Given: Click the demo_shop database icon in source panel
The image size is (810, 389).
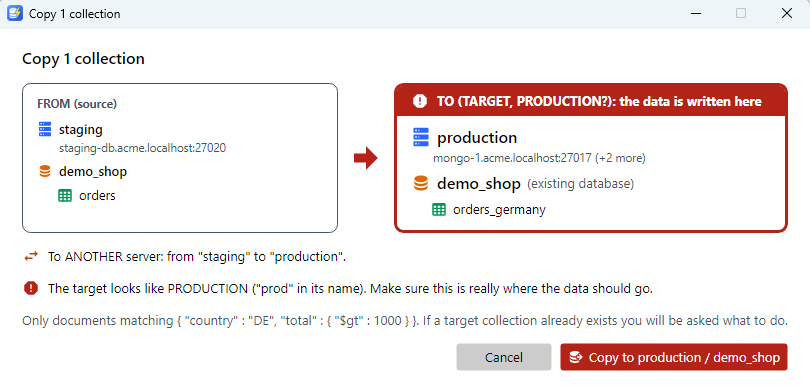Looking at the screenshot, I should click(45, 172).
